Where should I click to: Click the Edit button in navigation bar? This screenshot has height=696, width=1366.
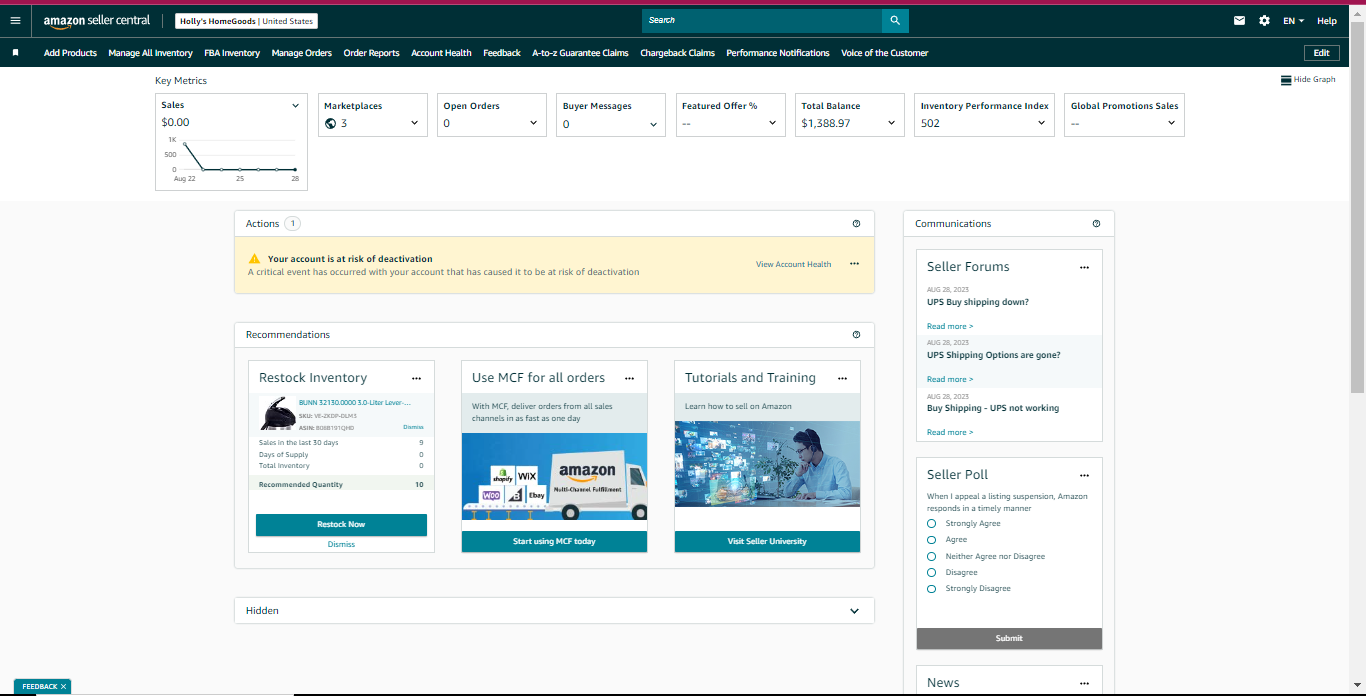point(1321,53)
